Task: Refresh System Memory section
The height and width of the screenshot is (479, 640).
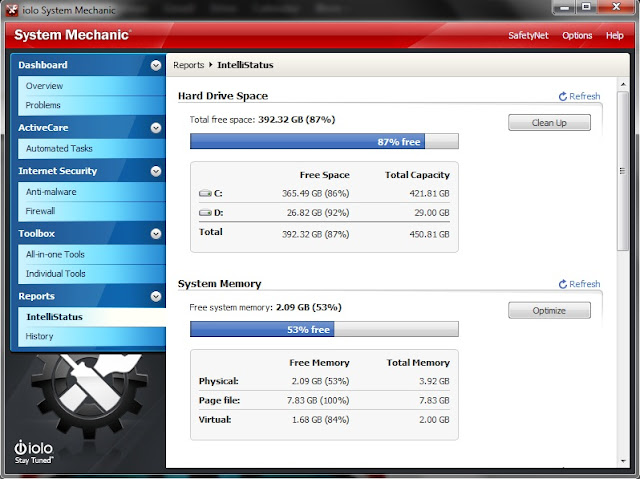Action: tap(579, 284)
